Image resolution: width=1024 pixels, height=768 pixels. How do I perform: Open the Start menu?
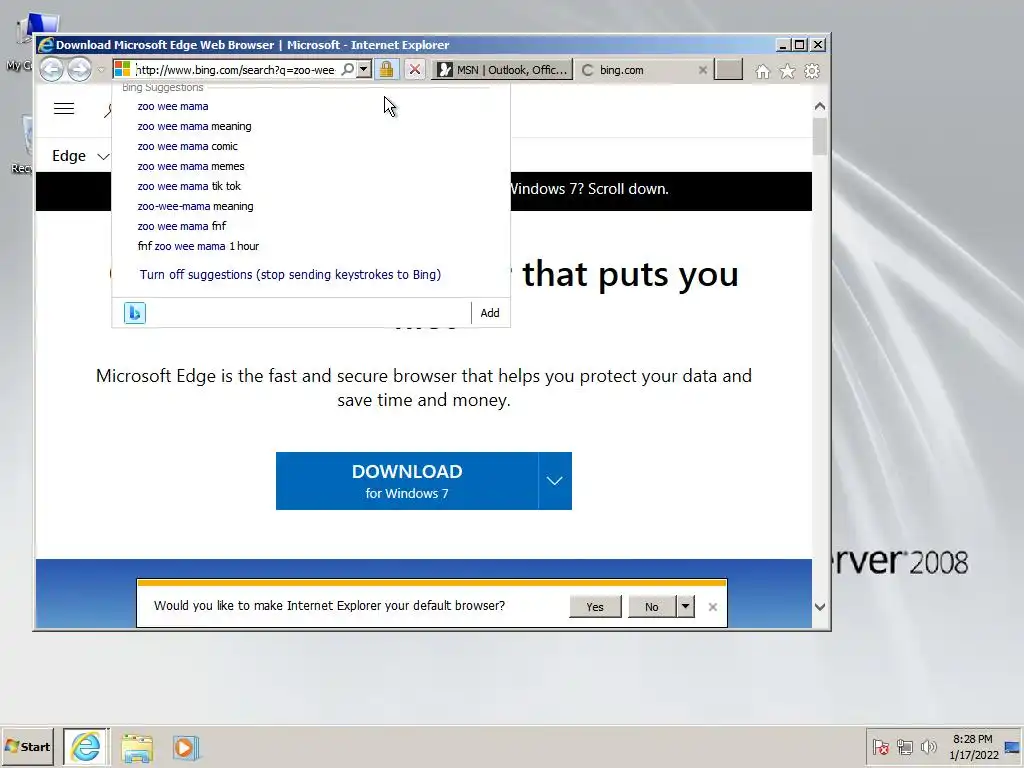coord(27,746)
